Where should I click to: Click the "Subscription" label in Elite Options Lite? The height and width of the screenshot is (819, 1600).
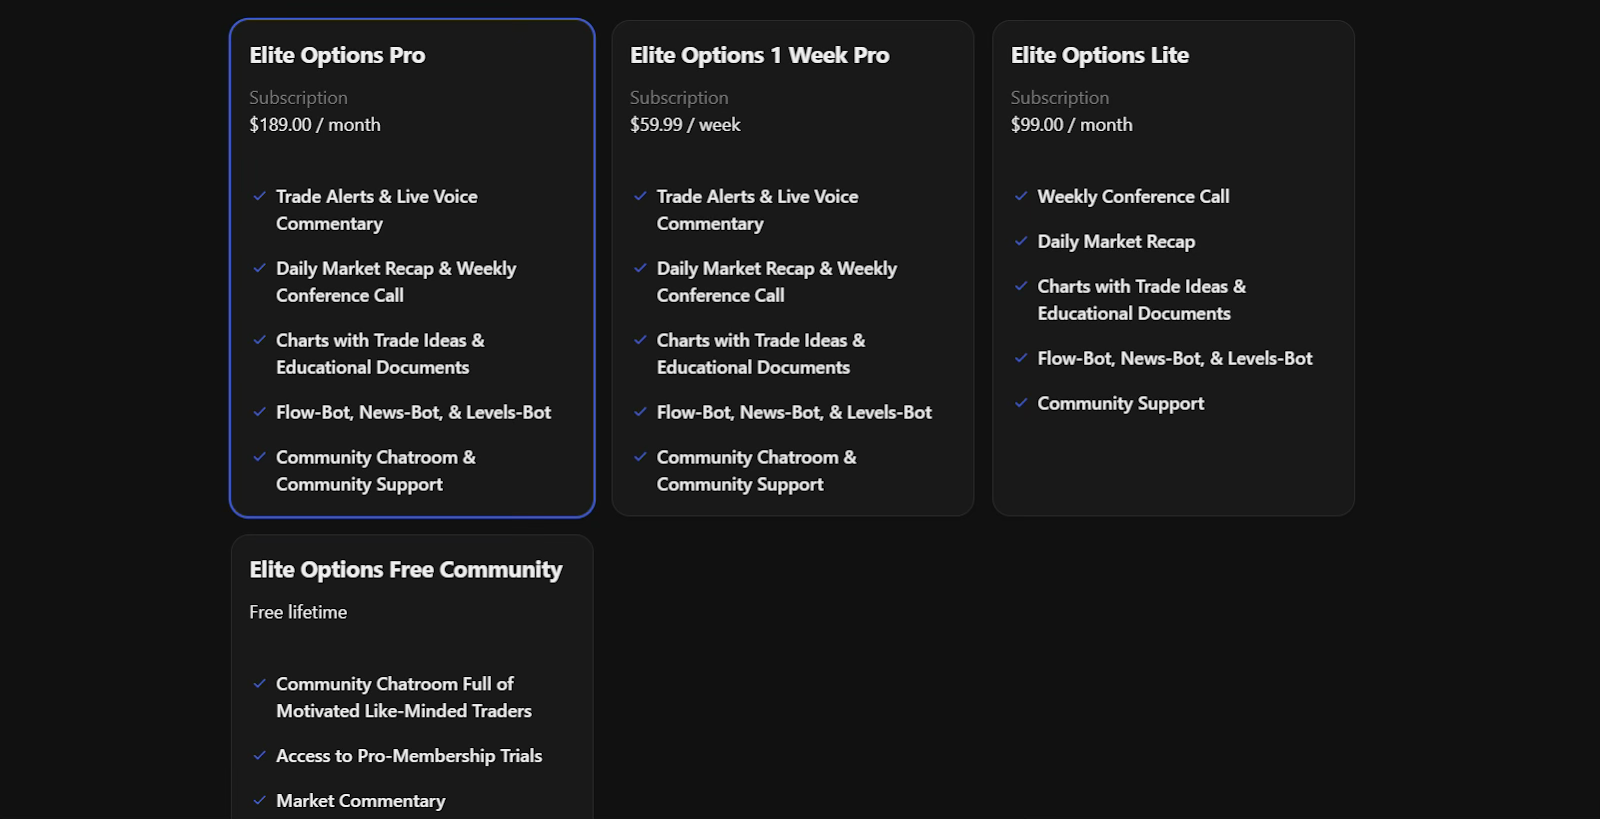click(1059, 97)
